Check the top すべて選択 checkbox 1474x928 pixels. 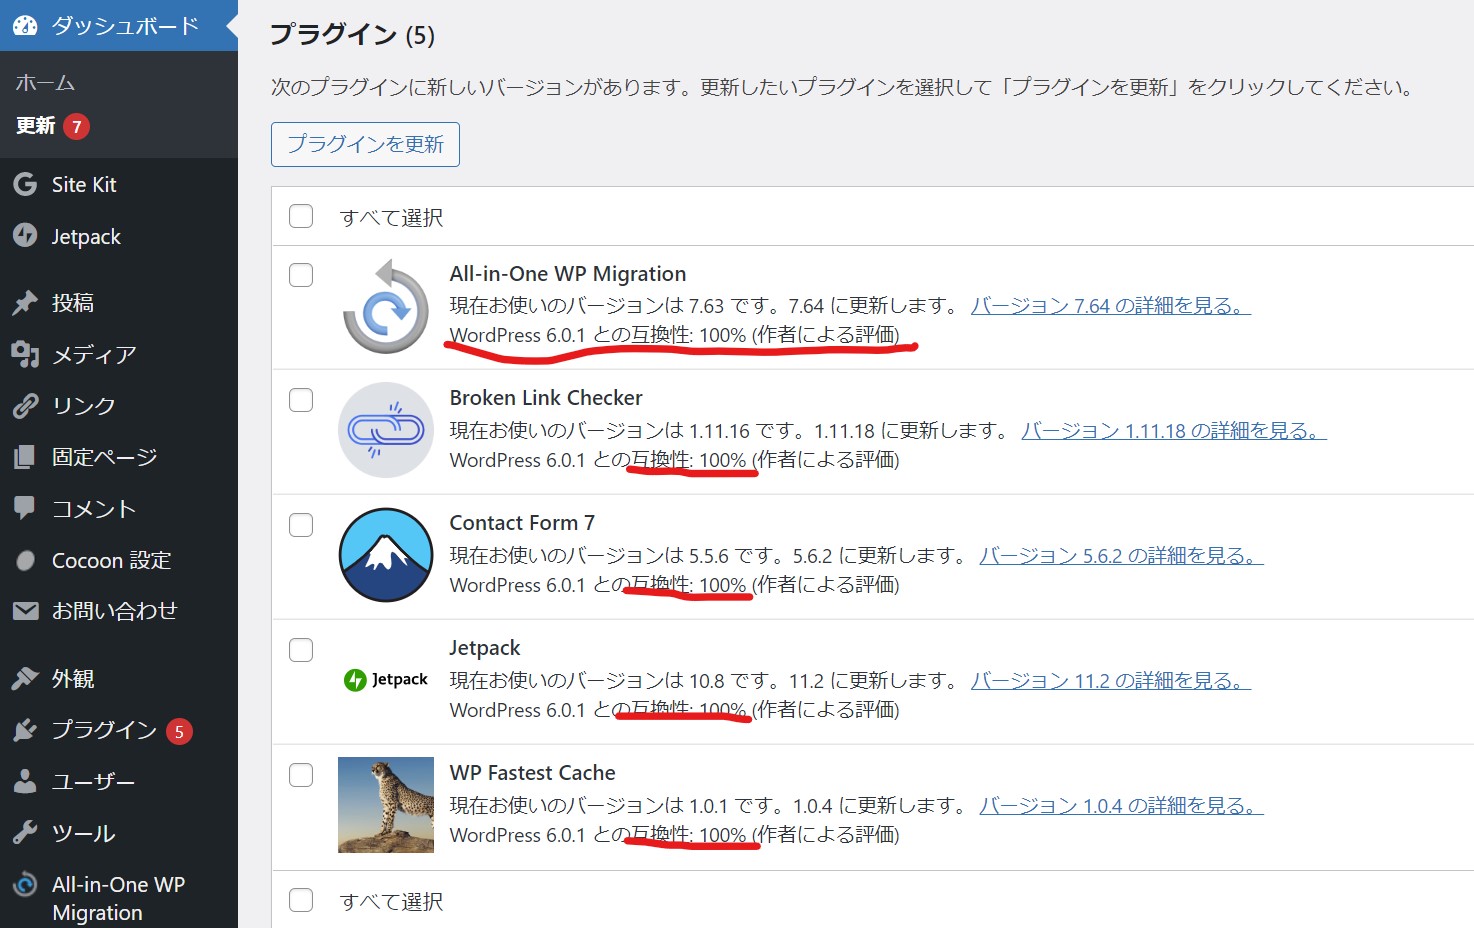pos(301,216)
